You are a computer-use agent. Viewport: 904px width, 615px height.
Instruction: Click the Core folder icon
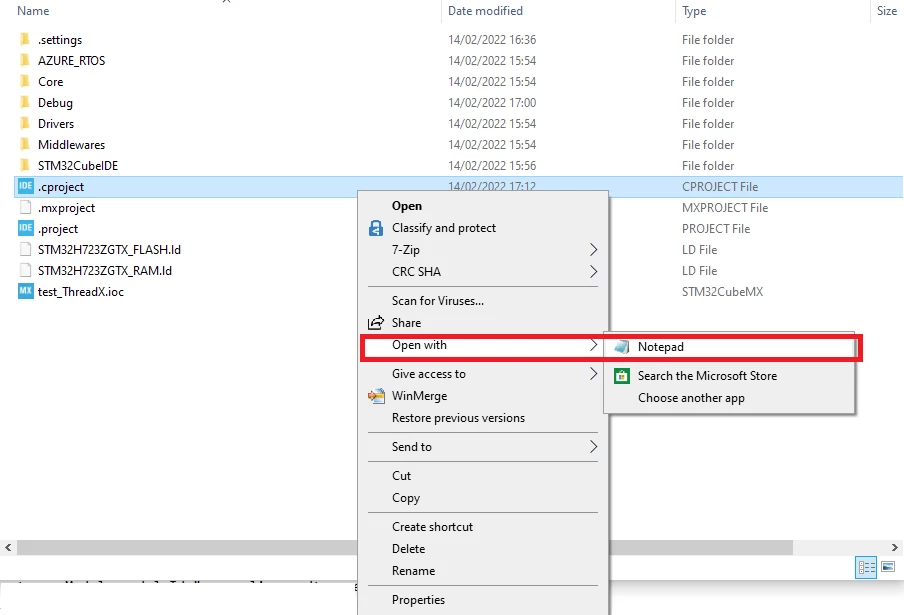point(25,81)
